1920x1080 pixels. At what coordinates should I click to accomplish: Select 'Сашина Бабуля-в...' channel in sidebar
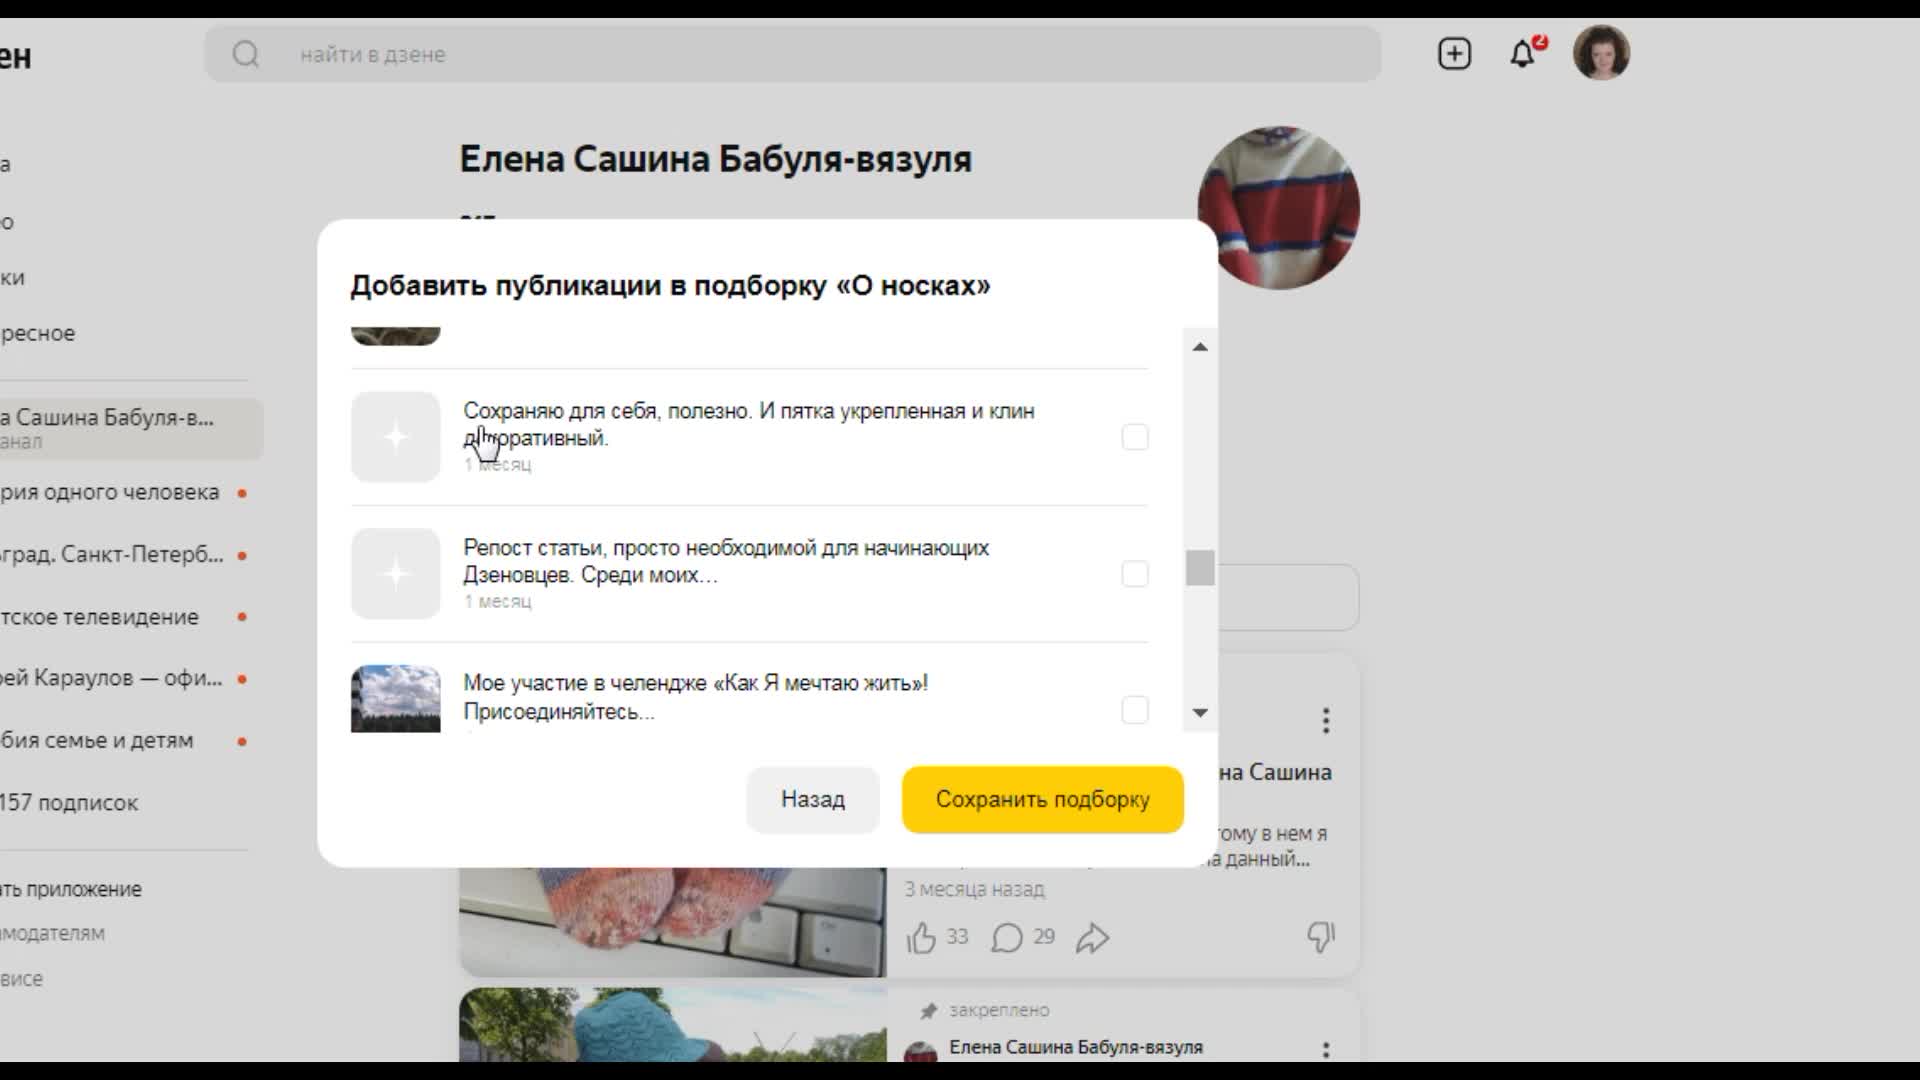[x=131, y=429]
